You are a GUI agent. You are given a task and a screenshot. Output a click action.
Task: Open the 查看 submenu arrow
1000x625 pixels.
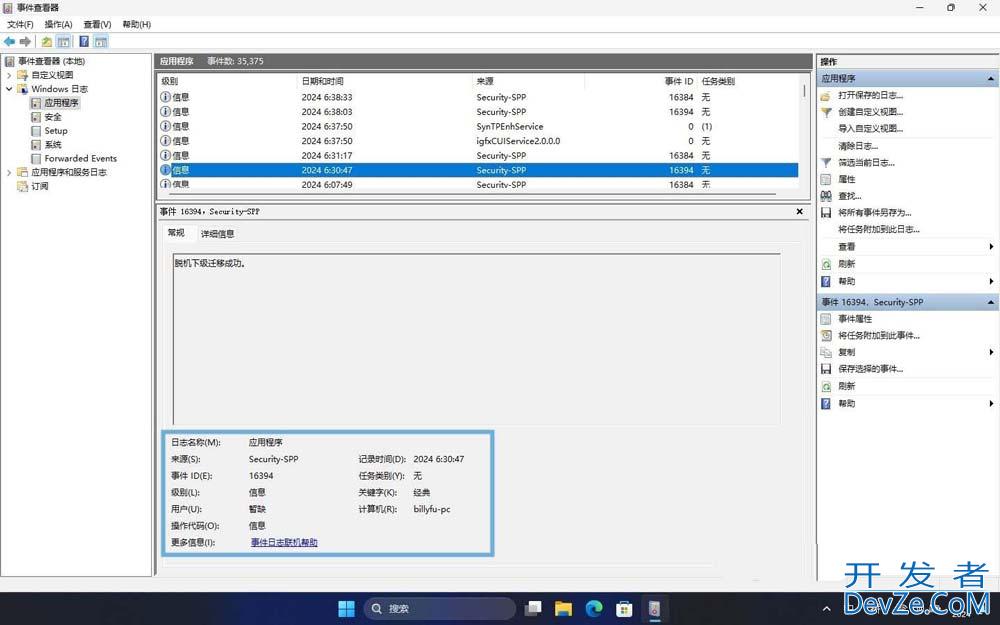(x=991, y=247)
